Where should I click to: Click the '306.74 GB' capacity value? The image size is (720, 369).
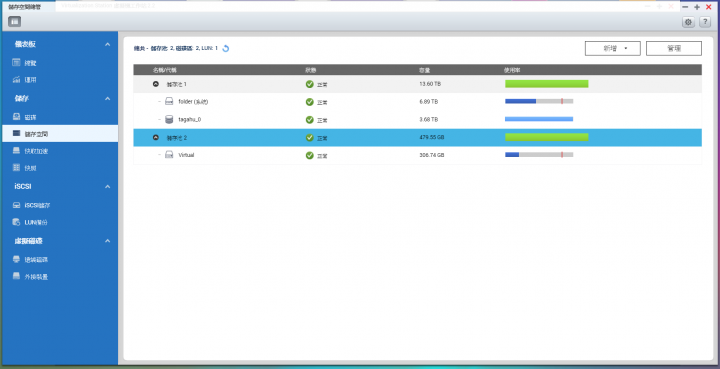point(432,155)
